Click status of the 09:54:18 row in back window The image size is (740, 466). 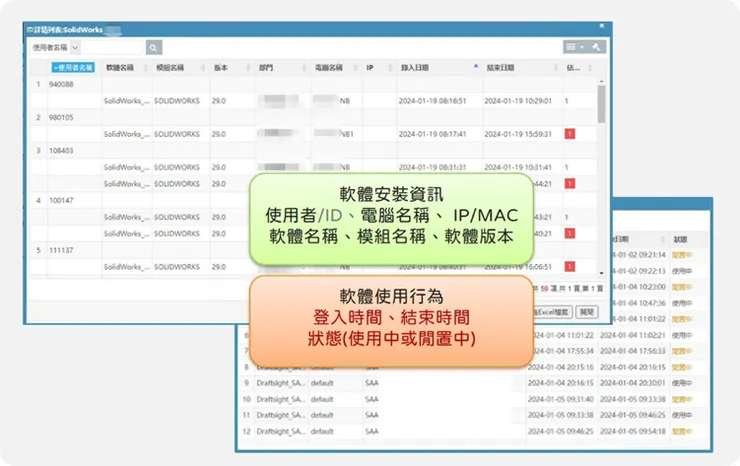coord(681,431)
